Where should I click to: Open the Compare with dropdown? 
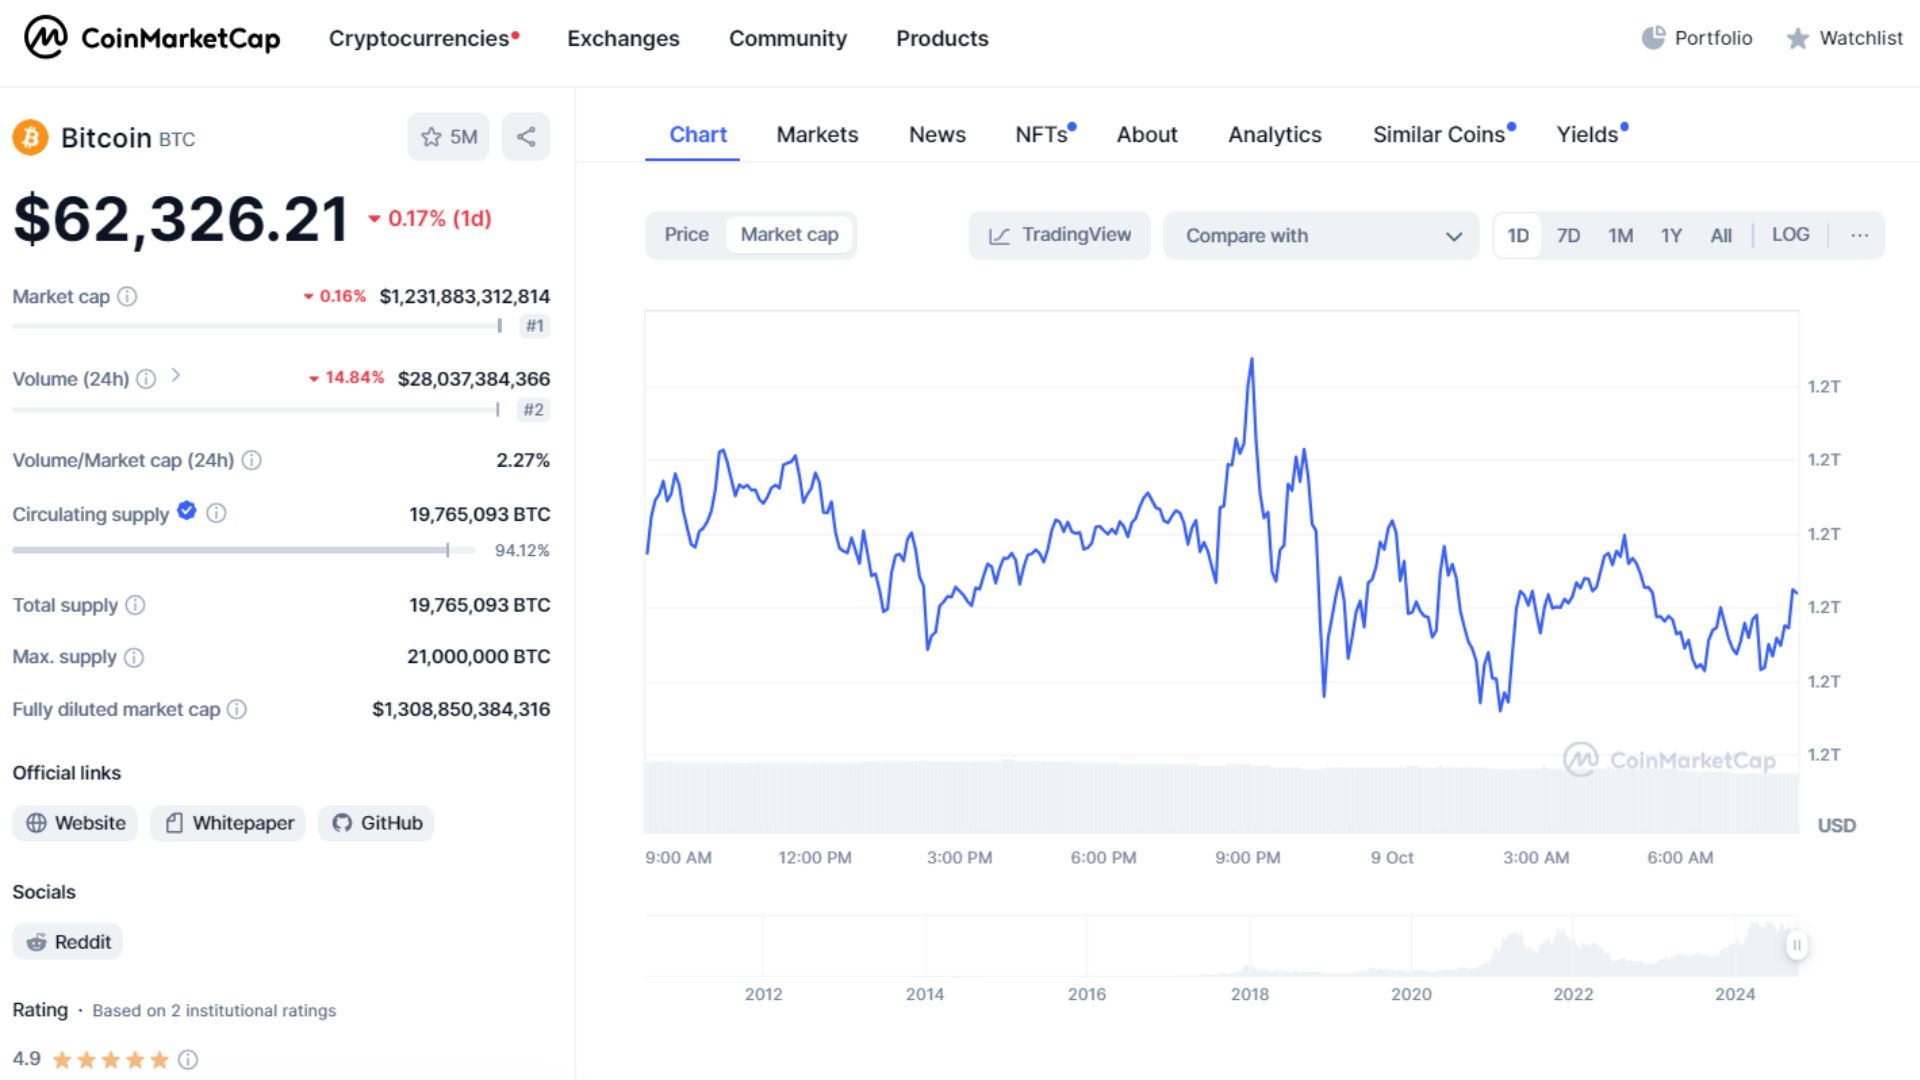pos(1320,235)
